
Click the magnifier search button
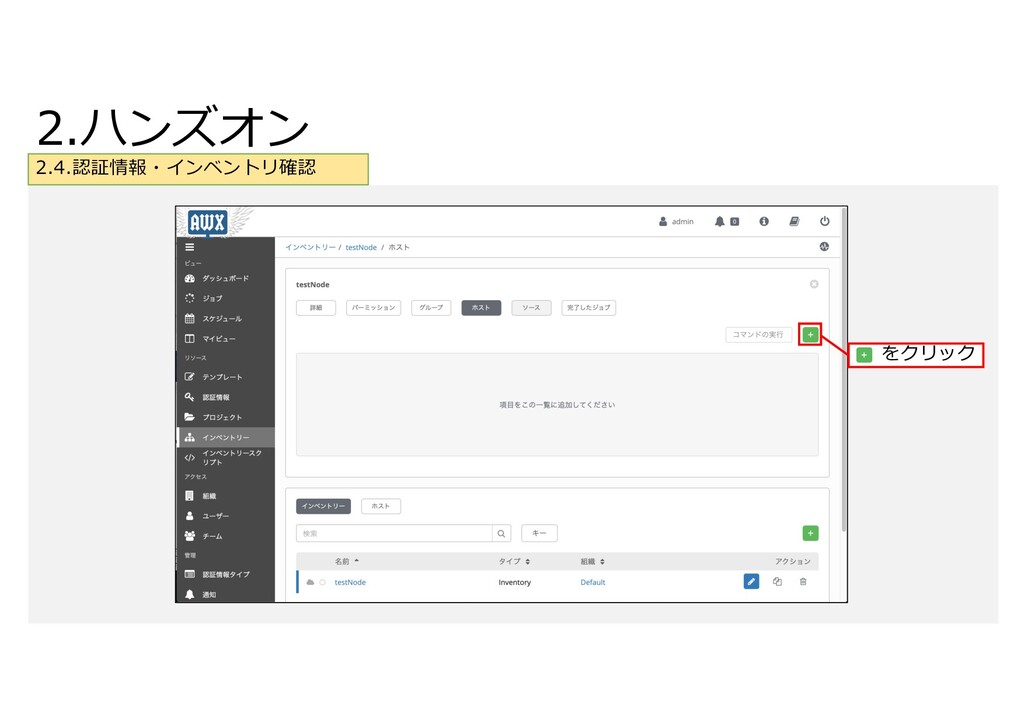coord(501,533)
